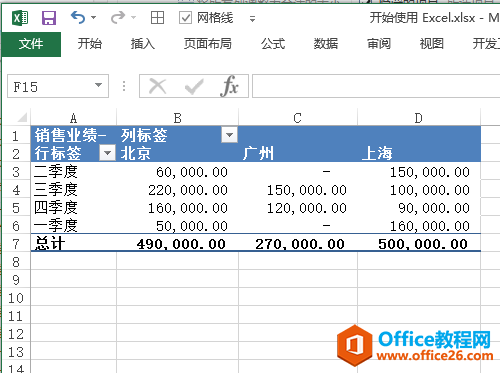The width and height of the screenshot is (500, 373).
Task: Select the 销售业绩 header cell
Action: [74, 135]
